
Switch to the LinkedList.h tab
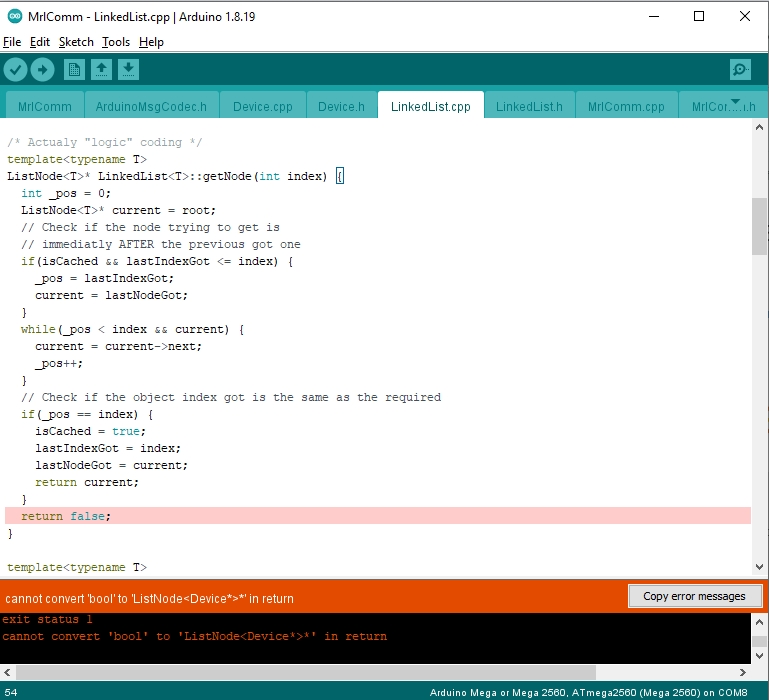(529, 106)
